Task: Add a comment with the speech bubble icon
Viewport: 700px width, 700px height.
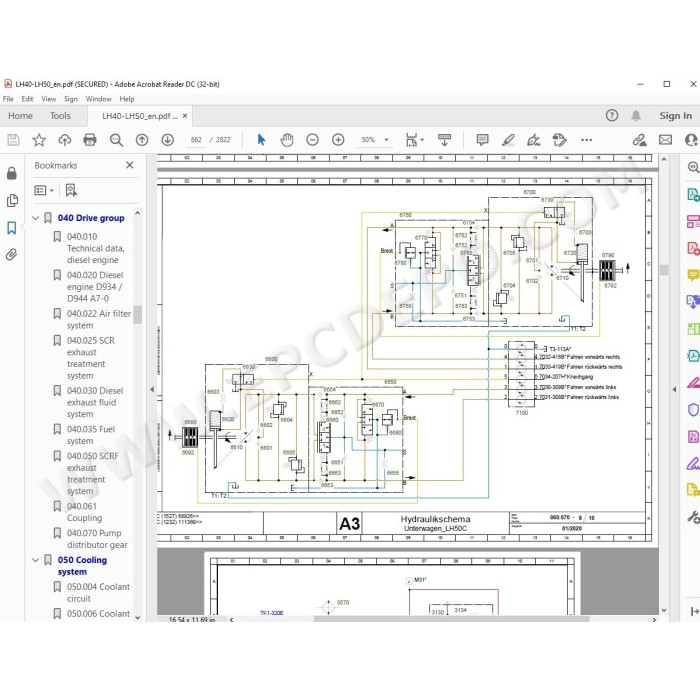Action: coord(482,140)
